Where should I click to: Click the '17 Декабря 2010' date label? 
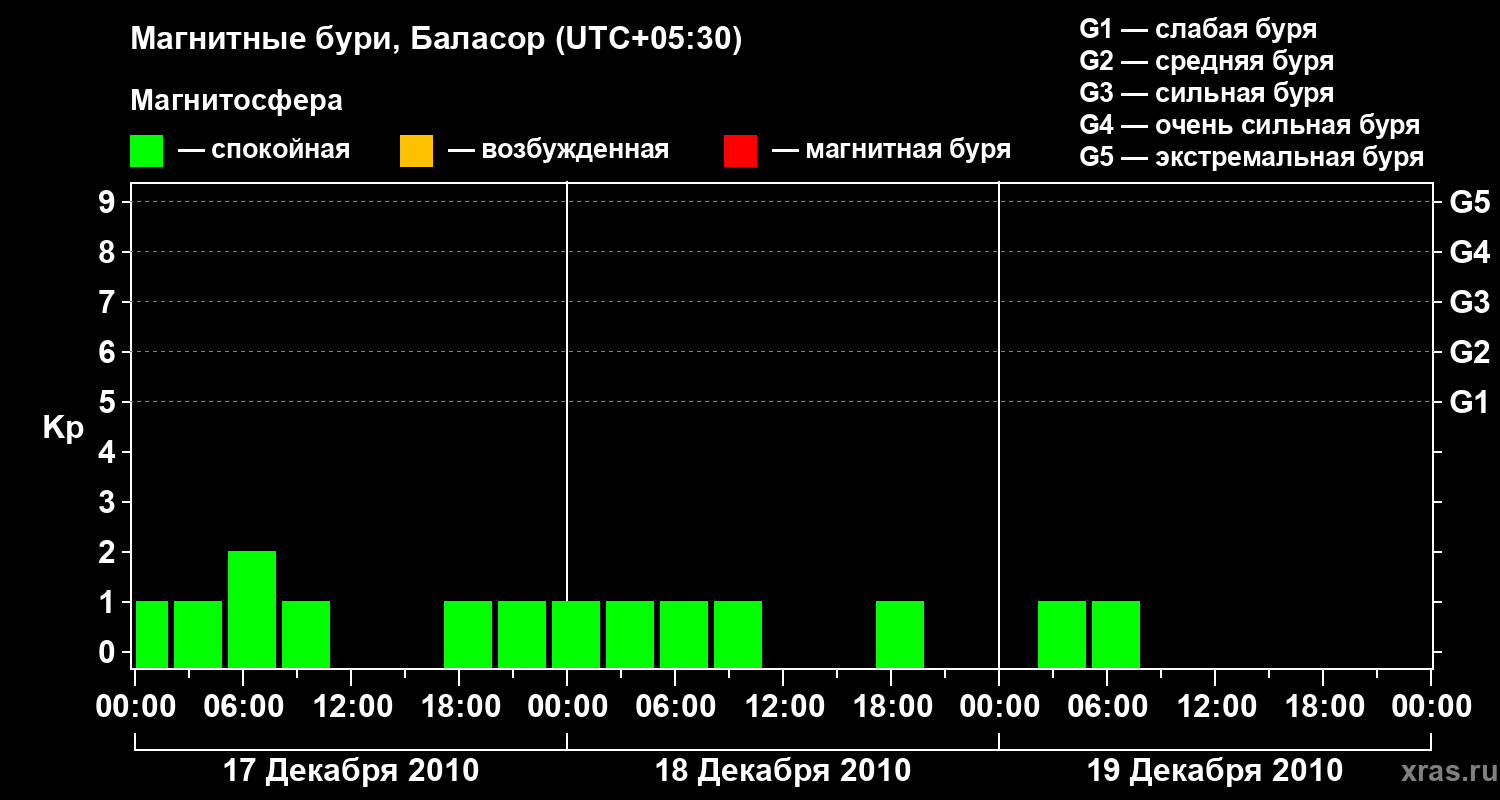[x=350, y=771]
